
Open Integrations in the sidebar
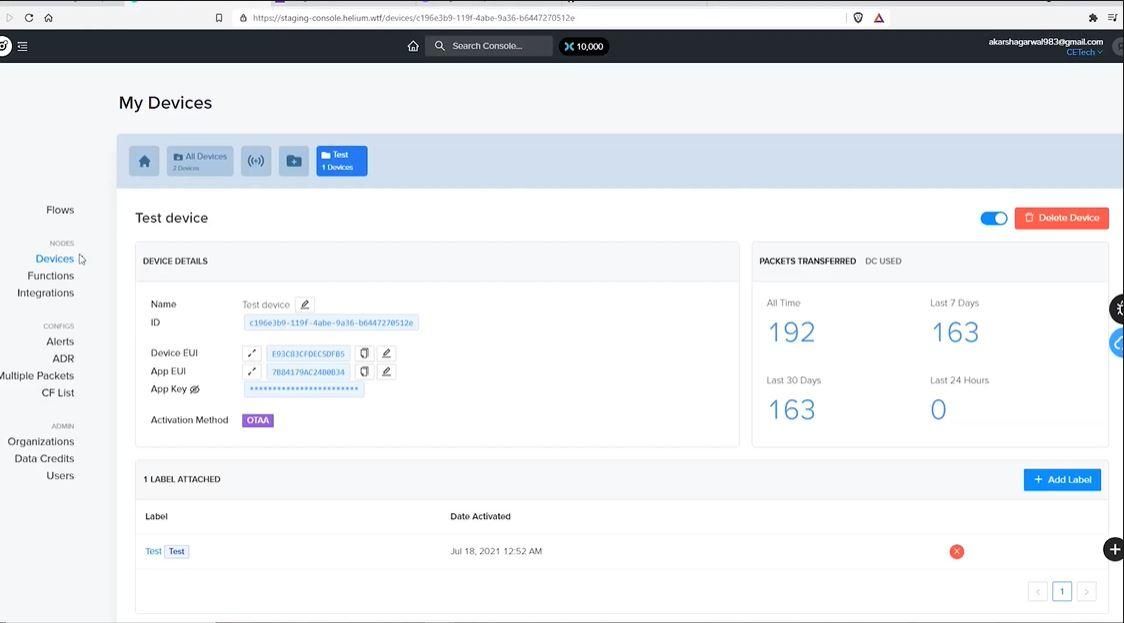point(45,293)
